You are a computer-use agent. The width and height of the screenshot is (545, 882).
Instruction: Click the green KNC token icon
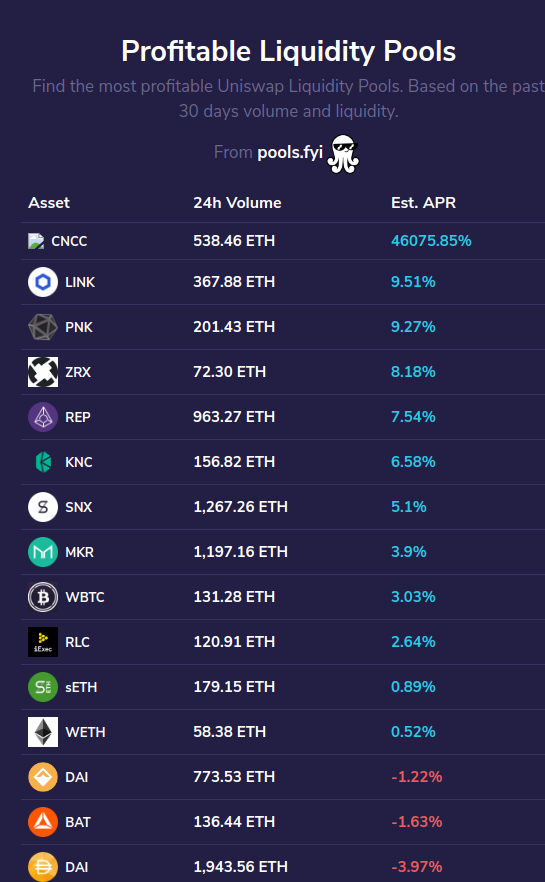point(43,462)
